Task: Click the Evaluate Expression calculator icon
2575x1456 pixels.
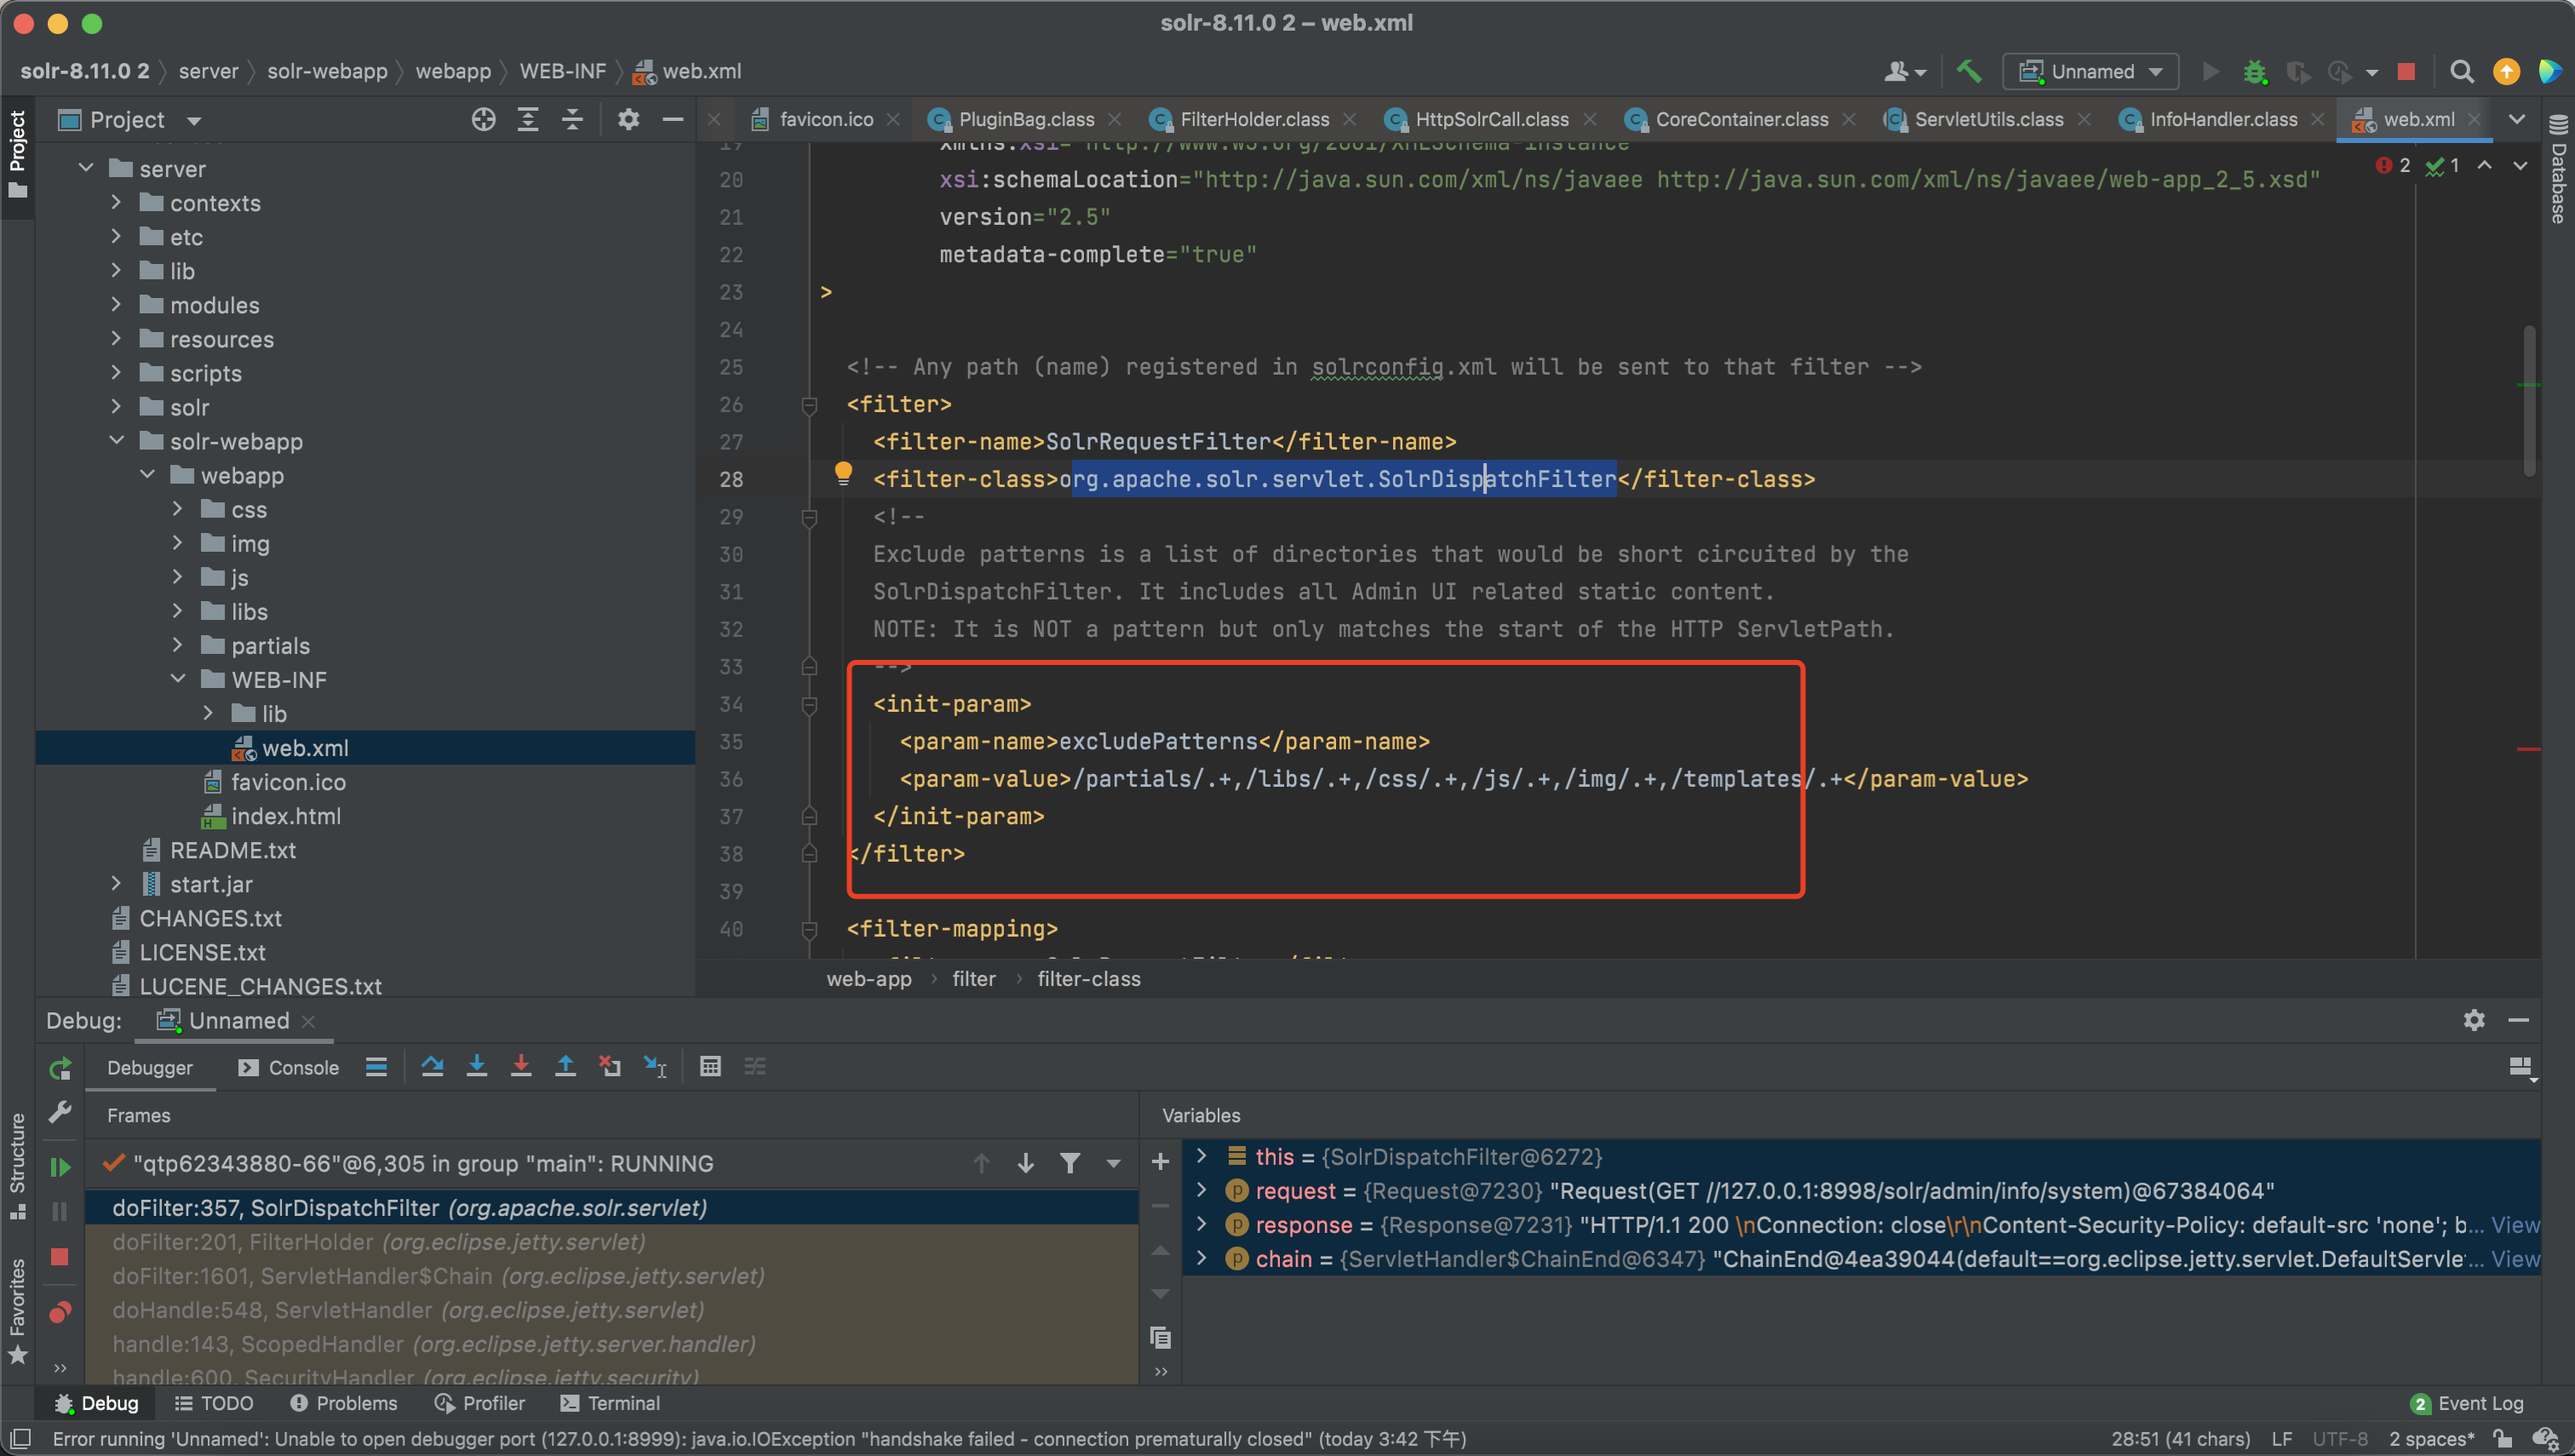Action: coord(710,1067)
